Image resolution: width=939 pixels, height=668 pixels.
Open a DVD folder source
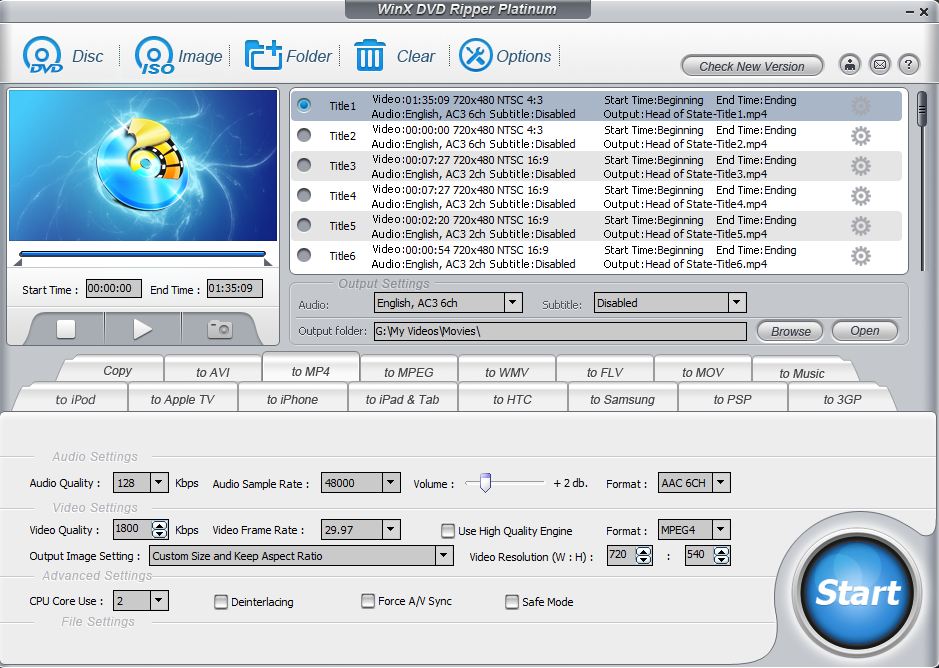point(288,56)
